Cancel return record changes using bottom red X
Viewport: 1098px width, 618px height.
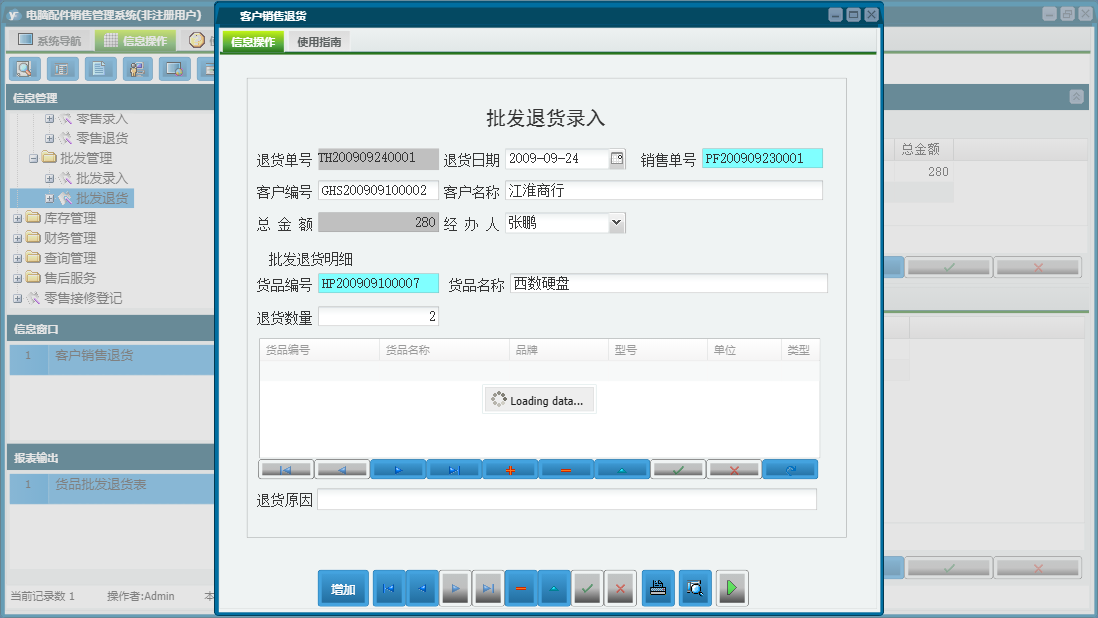(x=620, y=589)
